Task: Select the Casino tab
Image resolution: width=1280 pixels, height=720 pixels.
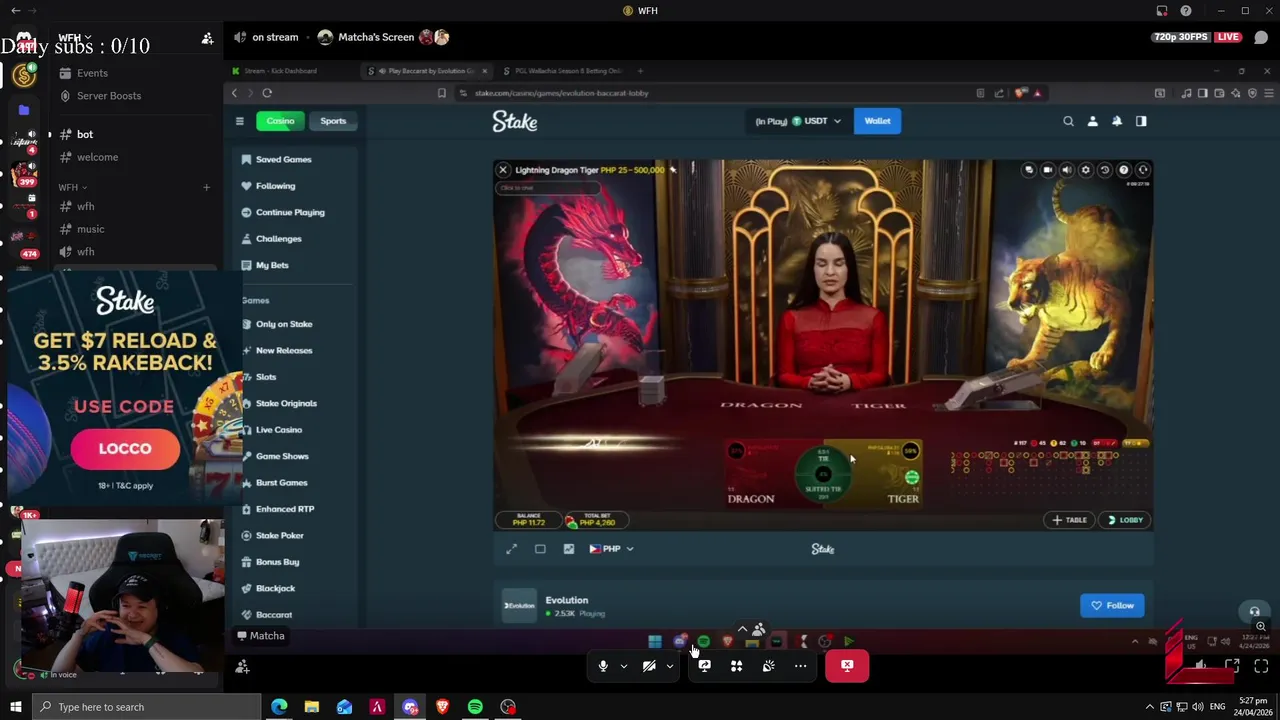Action: coord(280,121)
